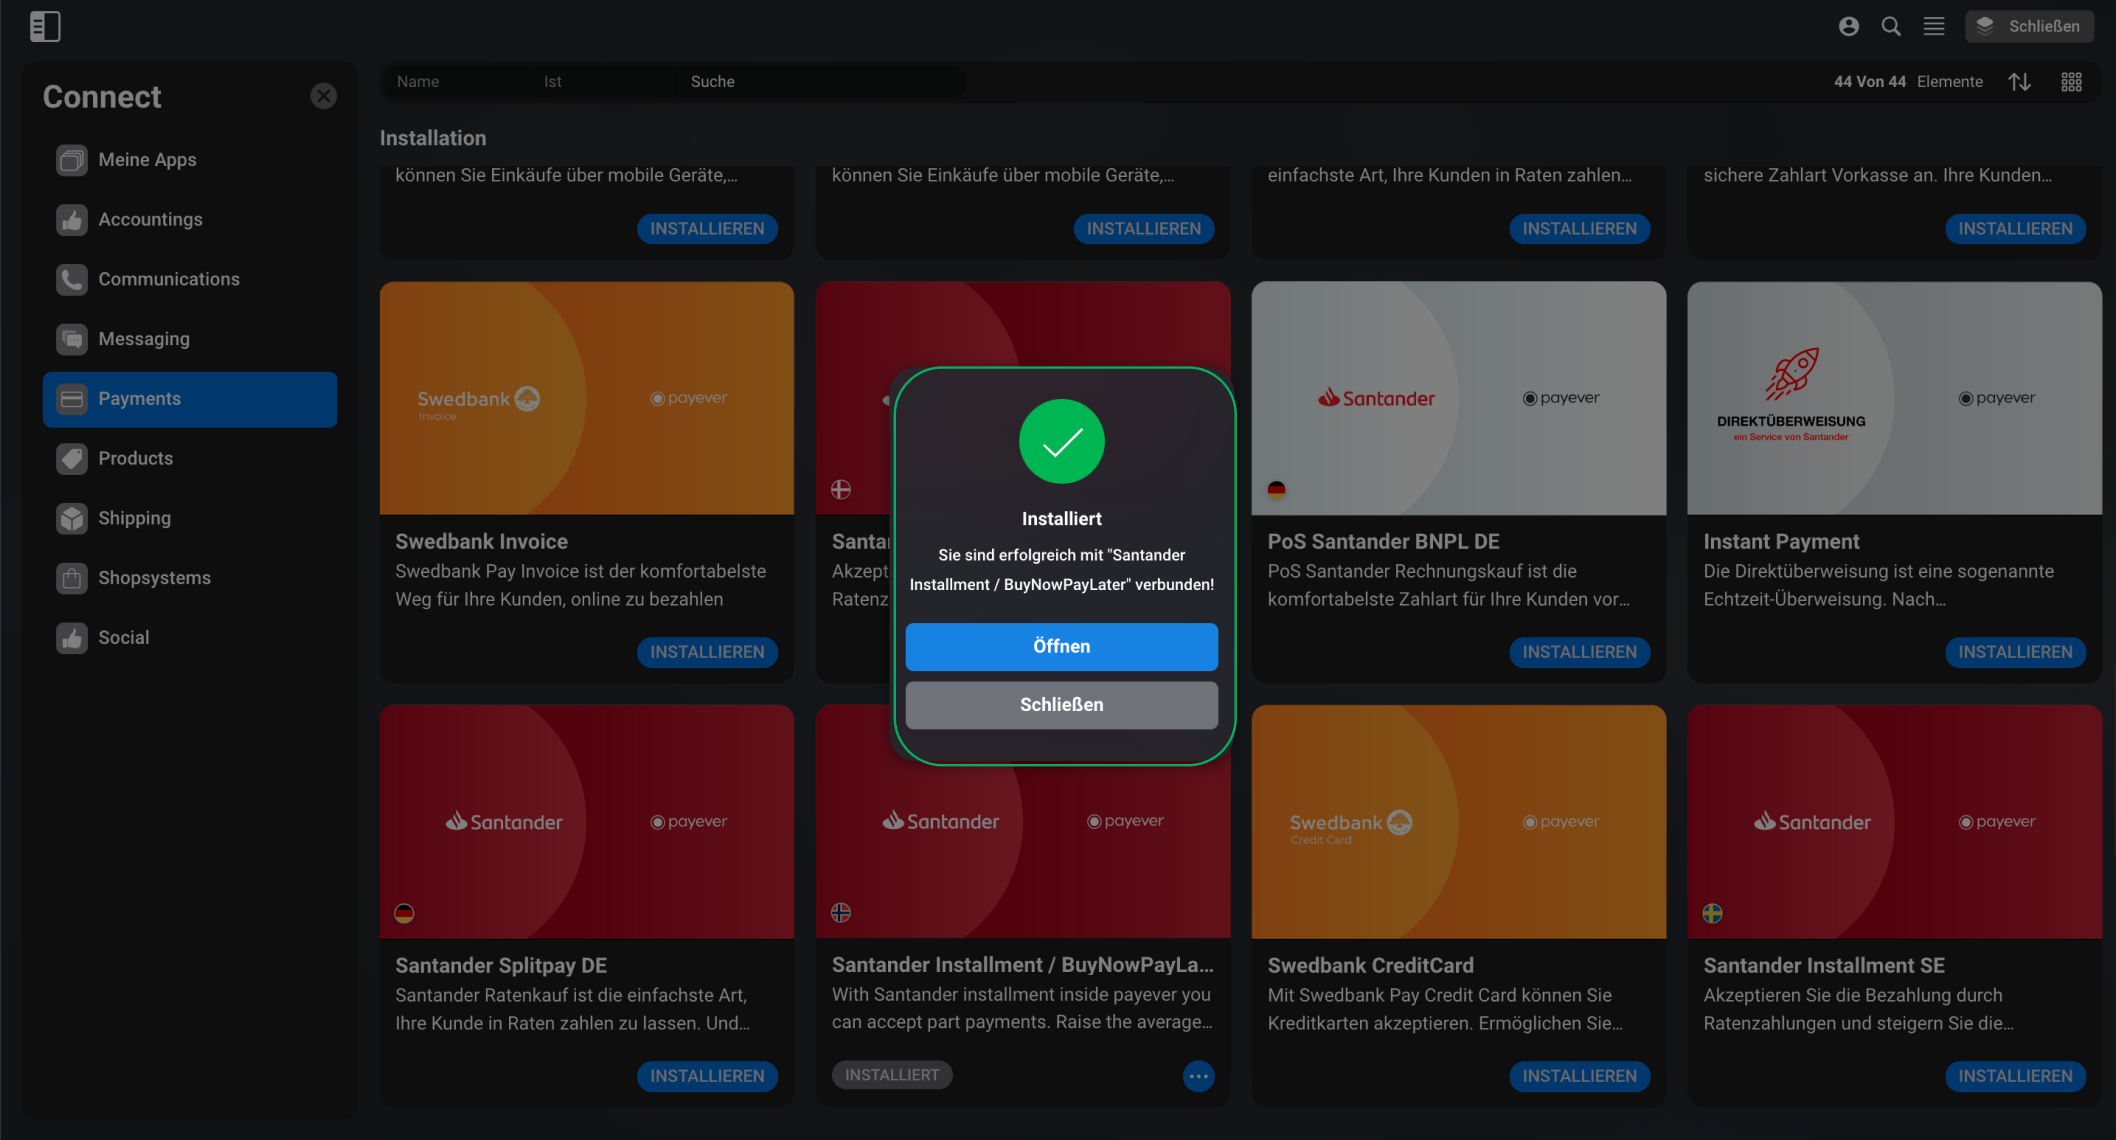Screen dimensions: 2116x1140
Task: Select the Payments category
Action: pos(190,399)
